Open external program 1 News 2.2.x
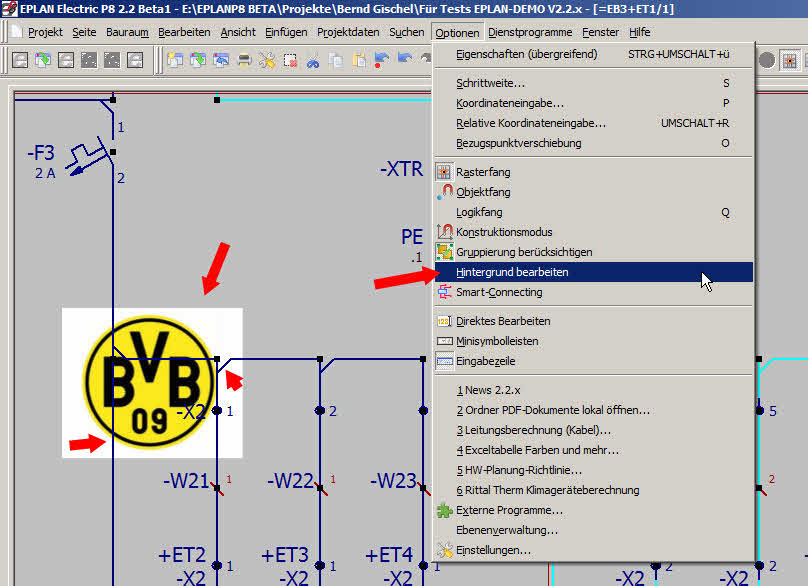The height and width of the screenshot is (586, 808). pos(594,390)
